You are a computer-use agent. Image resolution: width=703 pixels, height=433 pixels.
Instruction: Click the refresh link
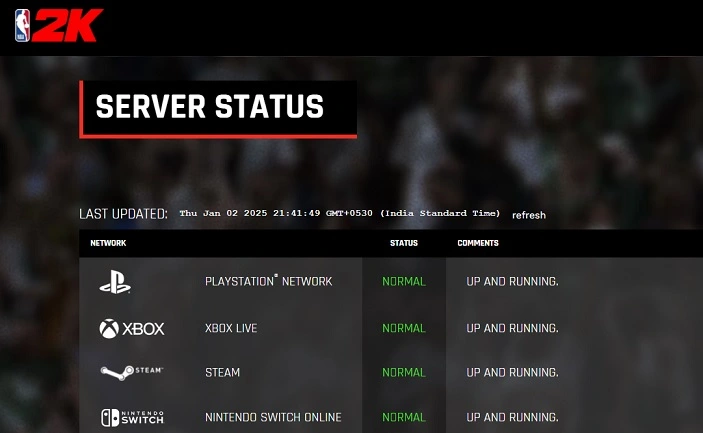coord(529,215)
